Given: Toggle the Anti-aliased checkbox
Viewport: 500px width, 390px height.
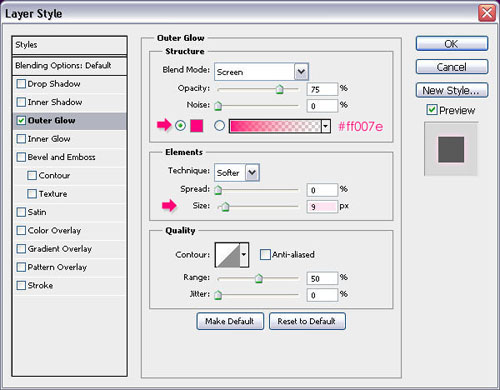Looking at the screenshot, I should click(x=265, y=255).
